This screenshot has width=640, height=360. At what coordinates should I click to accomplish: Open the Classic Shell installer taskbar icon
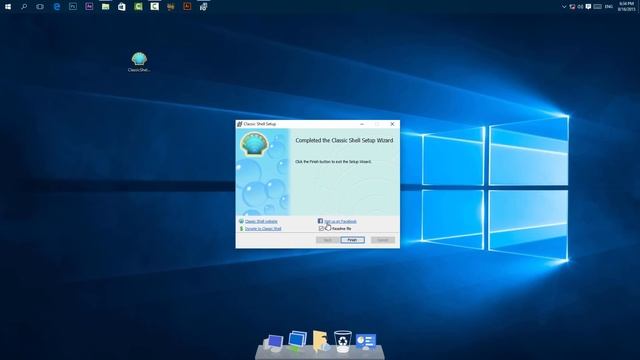(x=203, y=7)
